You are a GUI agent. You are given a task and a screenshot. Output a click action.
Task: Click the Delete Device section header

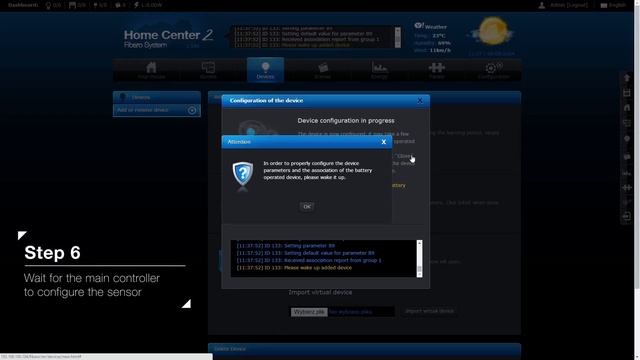click(364, 349)
